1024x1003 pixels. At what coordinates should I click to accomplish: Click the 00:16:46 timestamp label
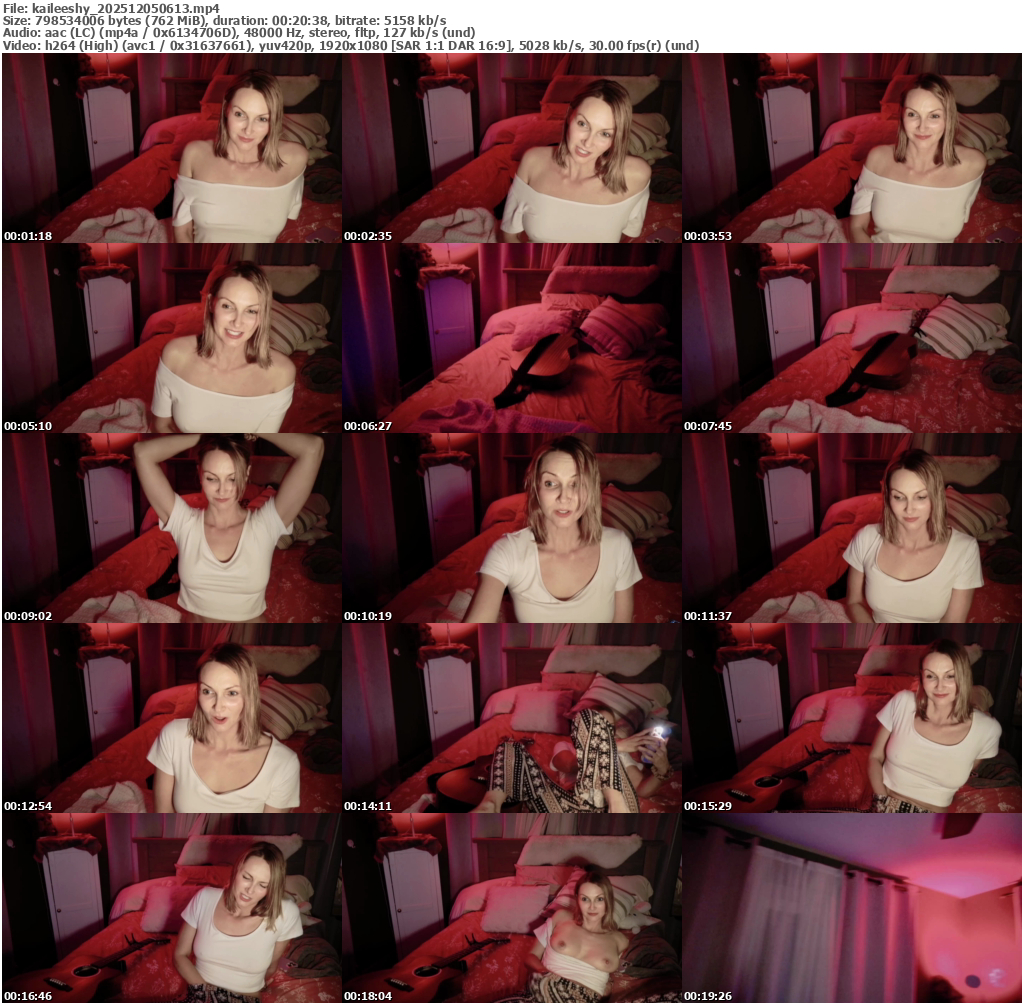click(x=28, y=996)
